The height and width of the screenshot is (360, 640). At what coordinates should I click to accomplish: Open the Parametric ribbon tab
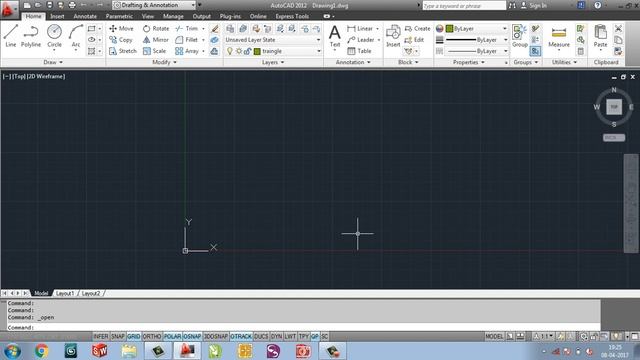click(x=119, y=16)
